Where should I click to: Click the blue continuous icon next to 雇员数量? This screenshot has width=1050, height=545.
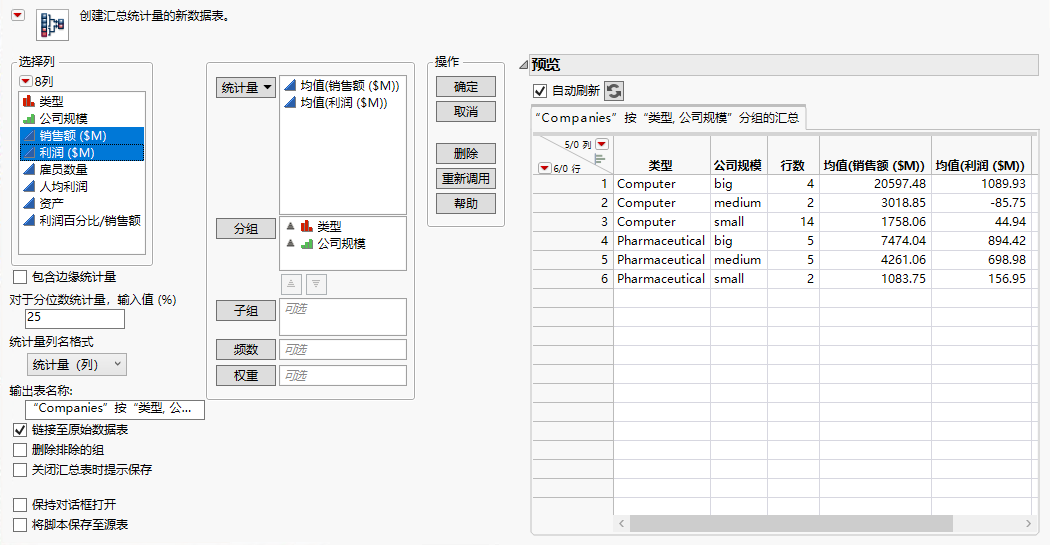[29, 169]
